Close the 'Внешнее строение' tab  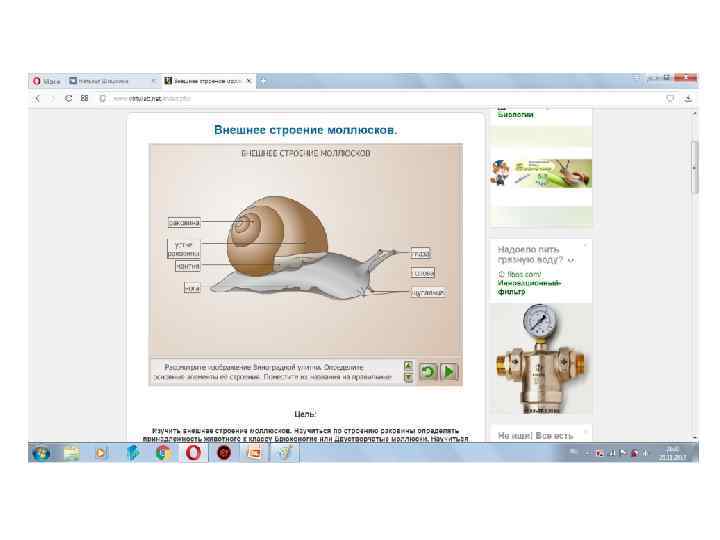point(249,81)
